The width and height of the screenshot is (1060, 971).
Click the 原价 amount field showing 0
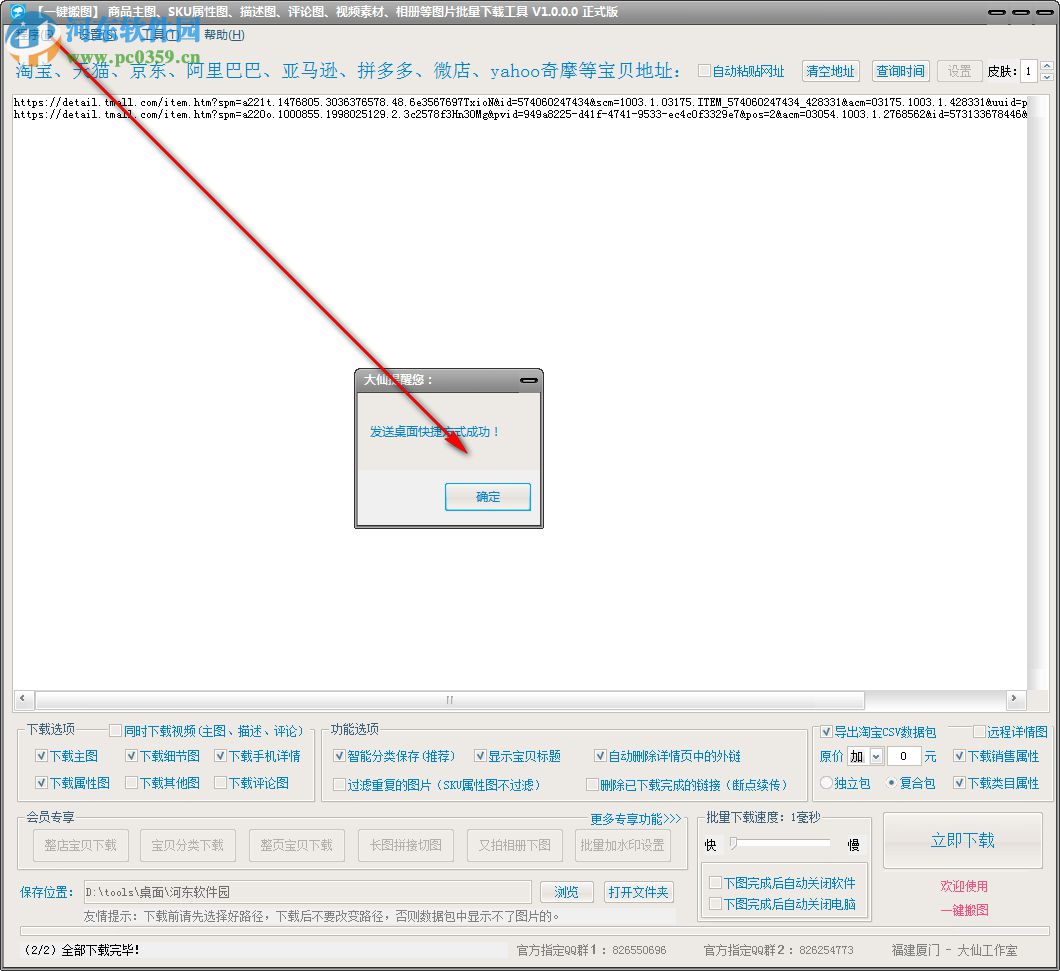(904, 756)
